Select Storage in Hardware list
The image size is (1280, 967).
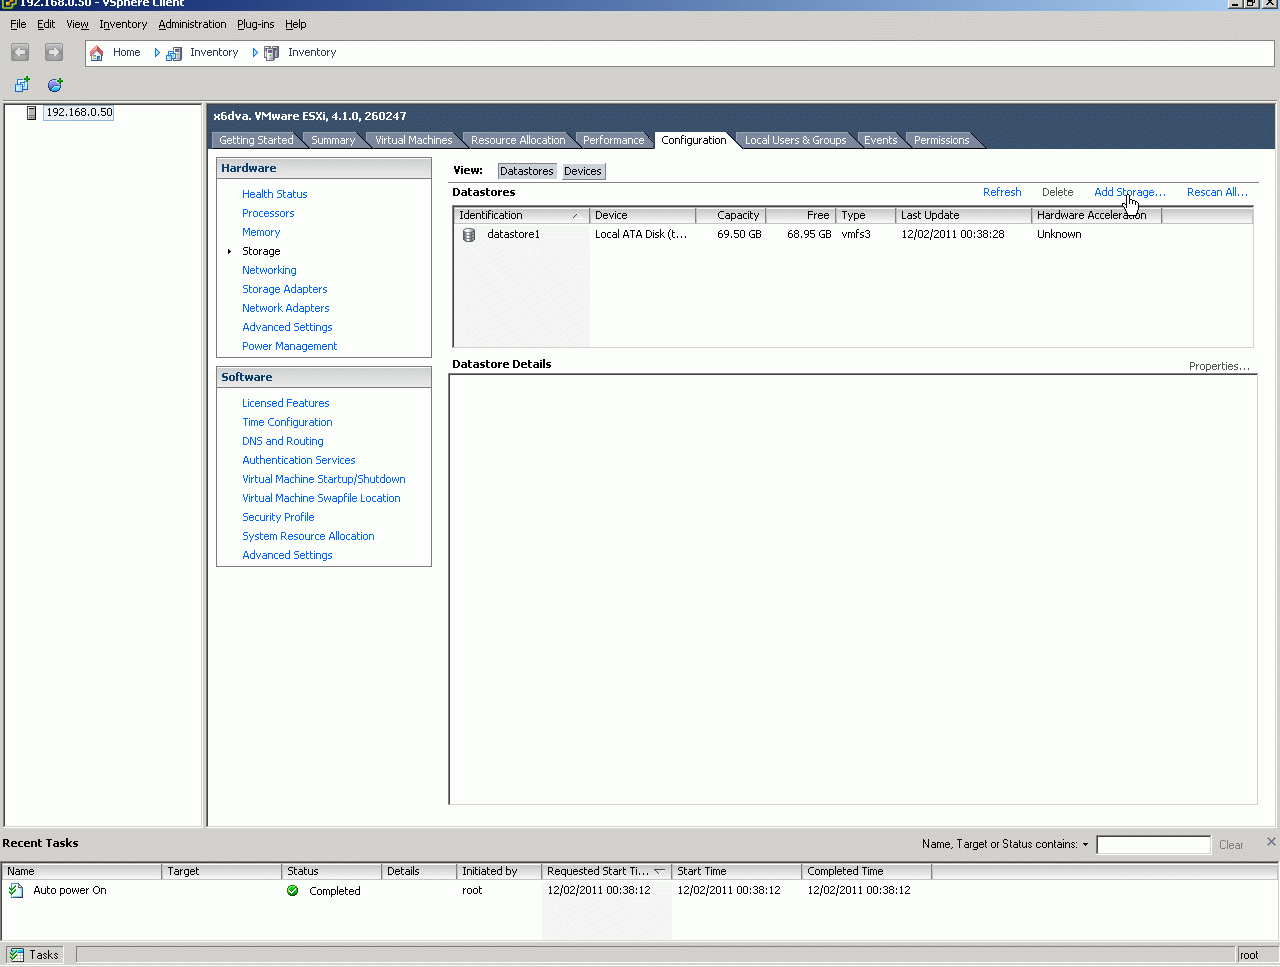(x=261, y=251)
